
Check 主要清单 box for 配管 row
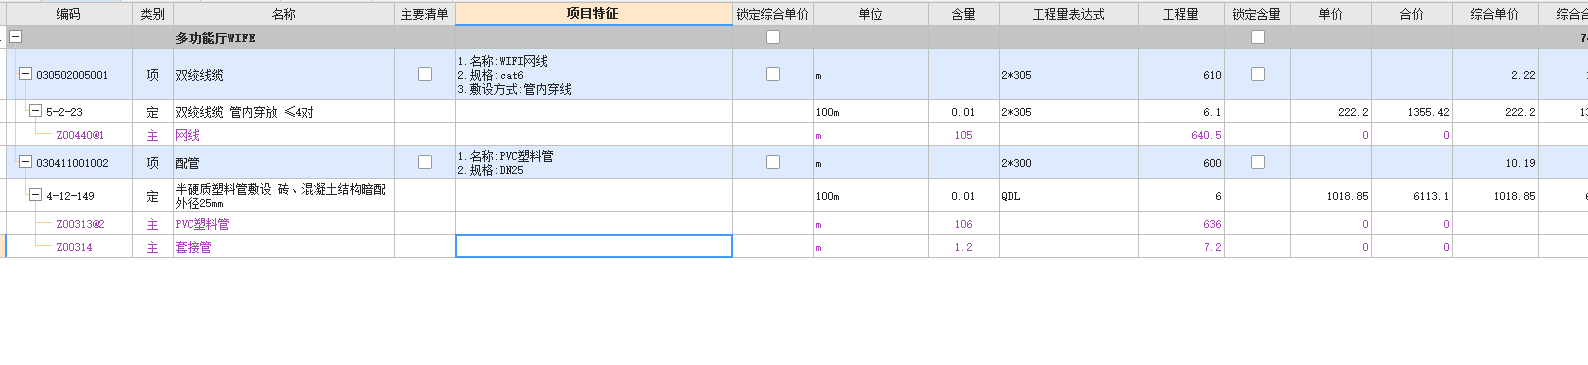(x=425, y=162)
